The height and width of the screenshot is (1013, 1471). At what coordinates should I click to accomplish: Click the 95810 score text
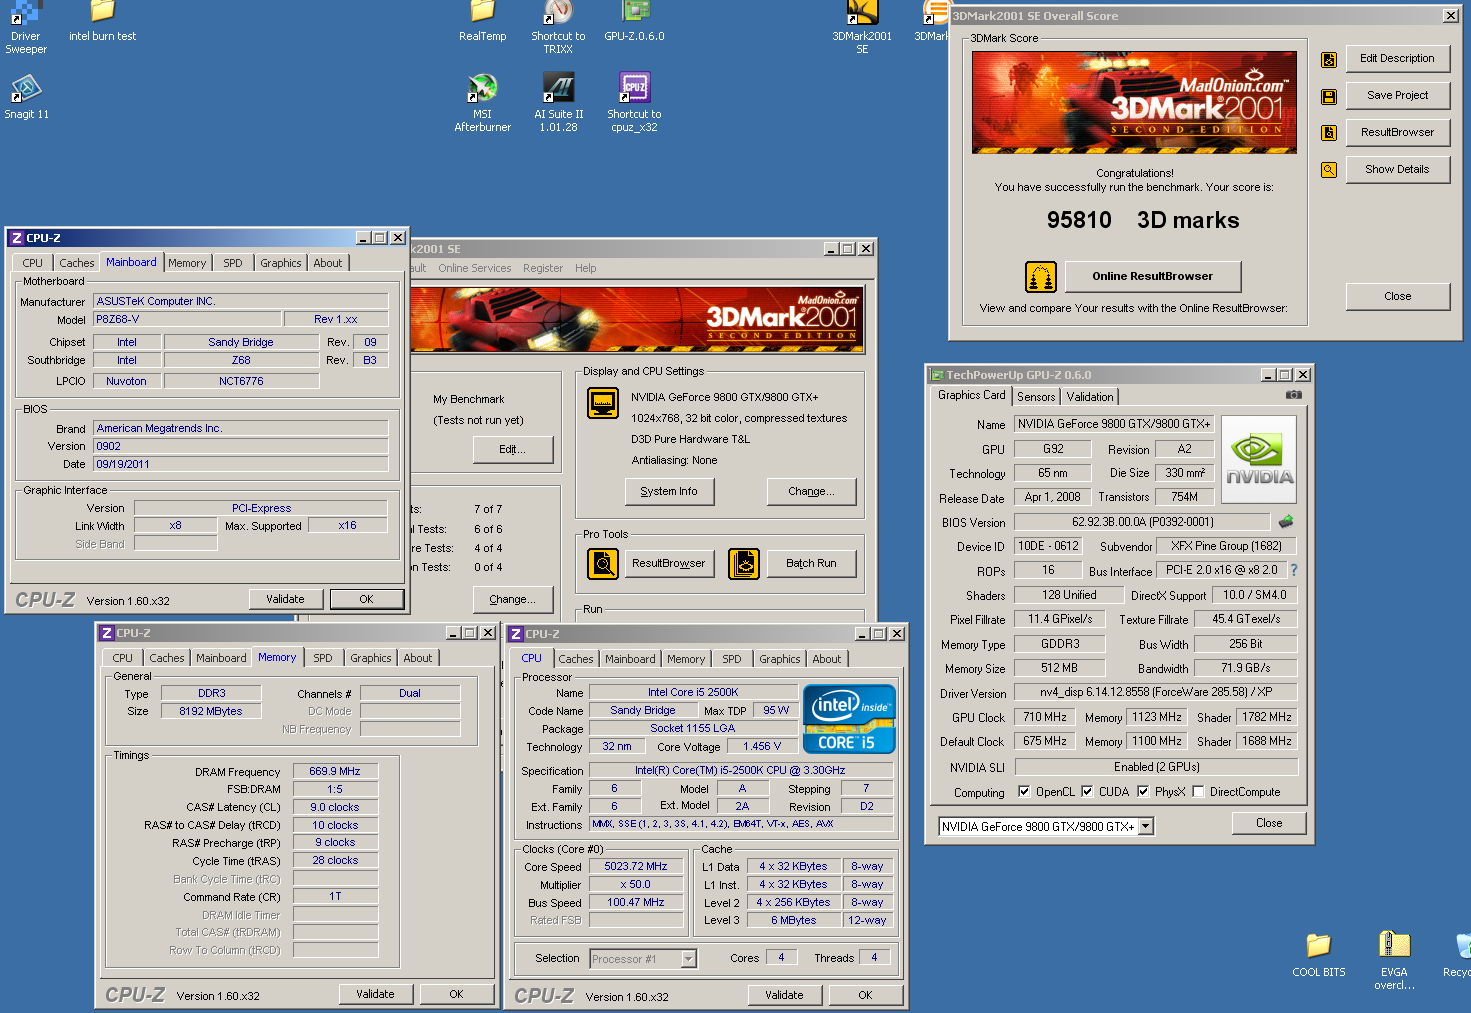[x=1079, y=221]
